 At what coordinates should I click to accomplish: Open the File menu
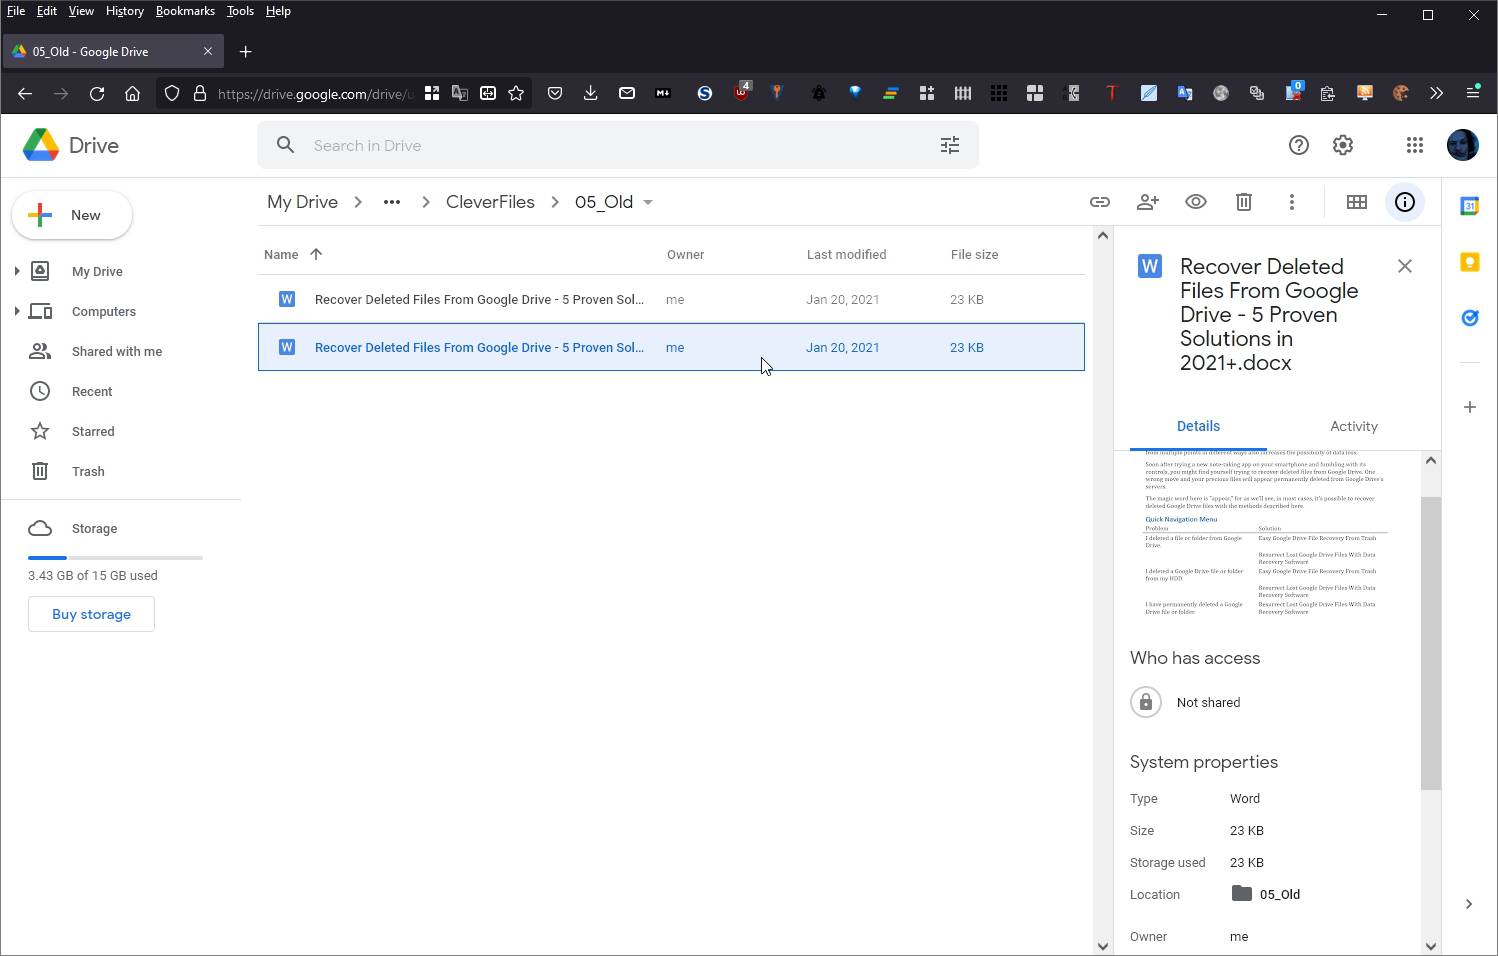(16, 11)
